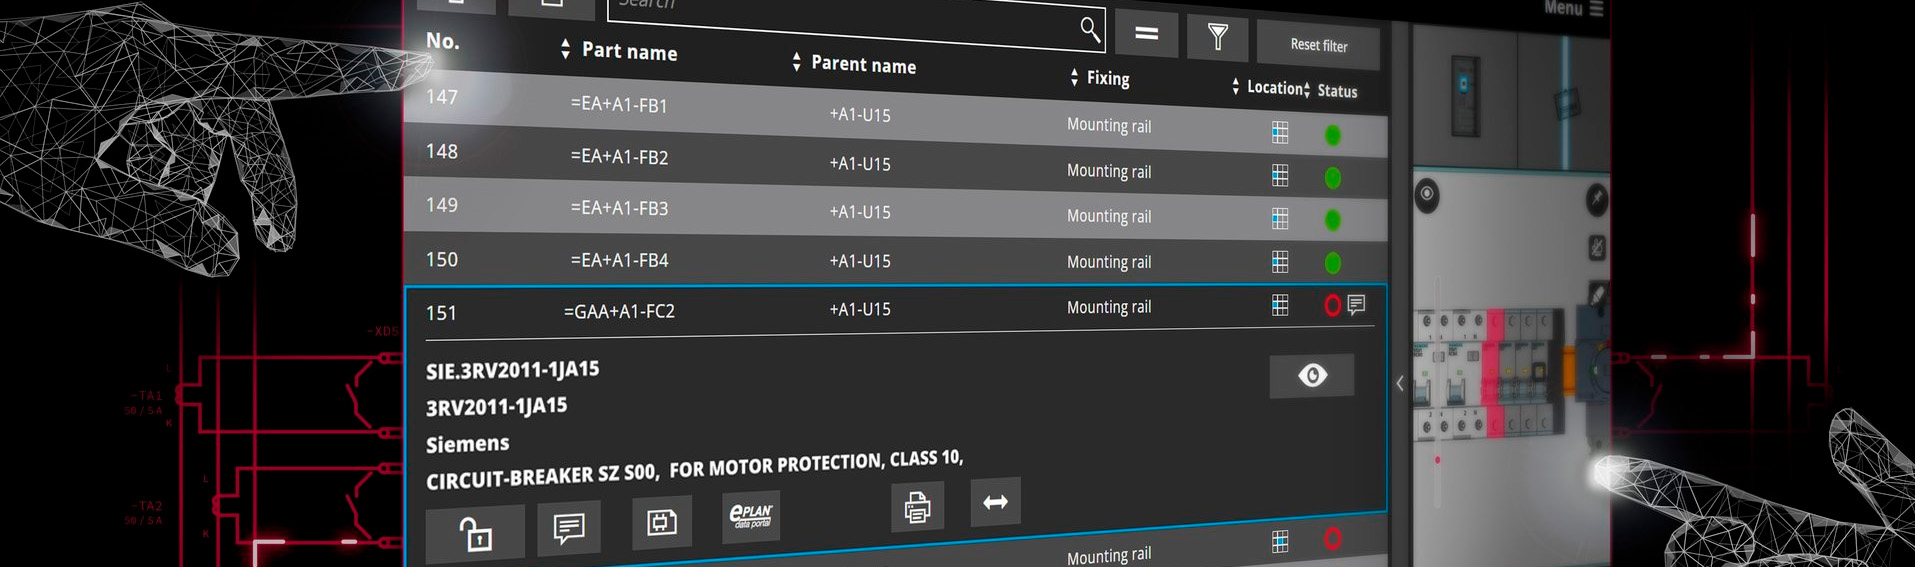Toggle the green status indicator for row 147
The height and width of the screenshot is (567, 1915).
click(x=1332, y=135)
